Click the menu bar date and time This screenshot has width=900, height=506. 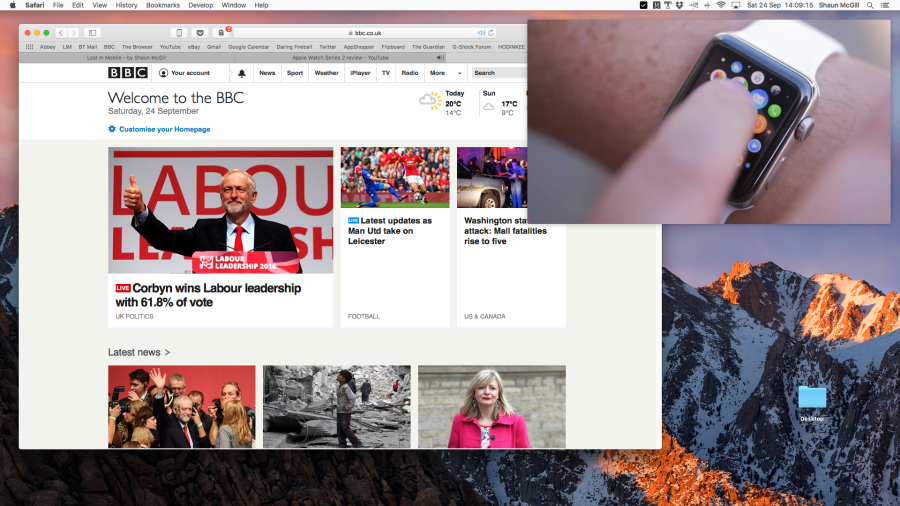point(779,5)
